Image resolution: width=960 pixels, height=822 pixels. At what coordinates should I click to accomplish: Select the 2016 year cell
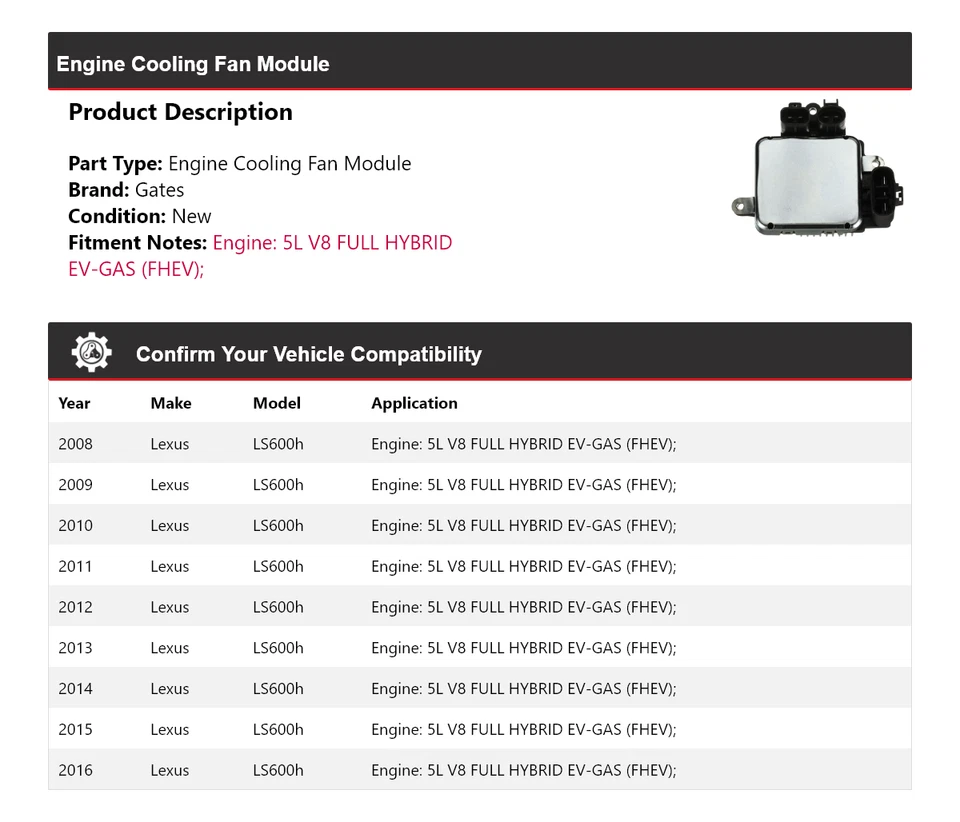(x=75, y=770)
